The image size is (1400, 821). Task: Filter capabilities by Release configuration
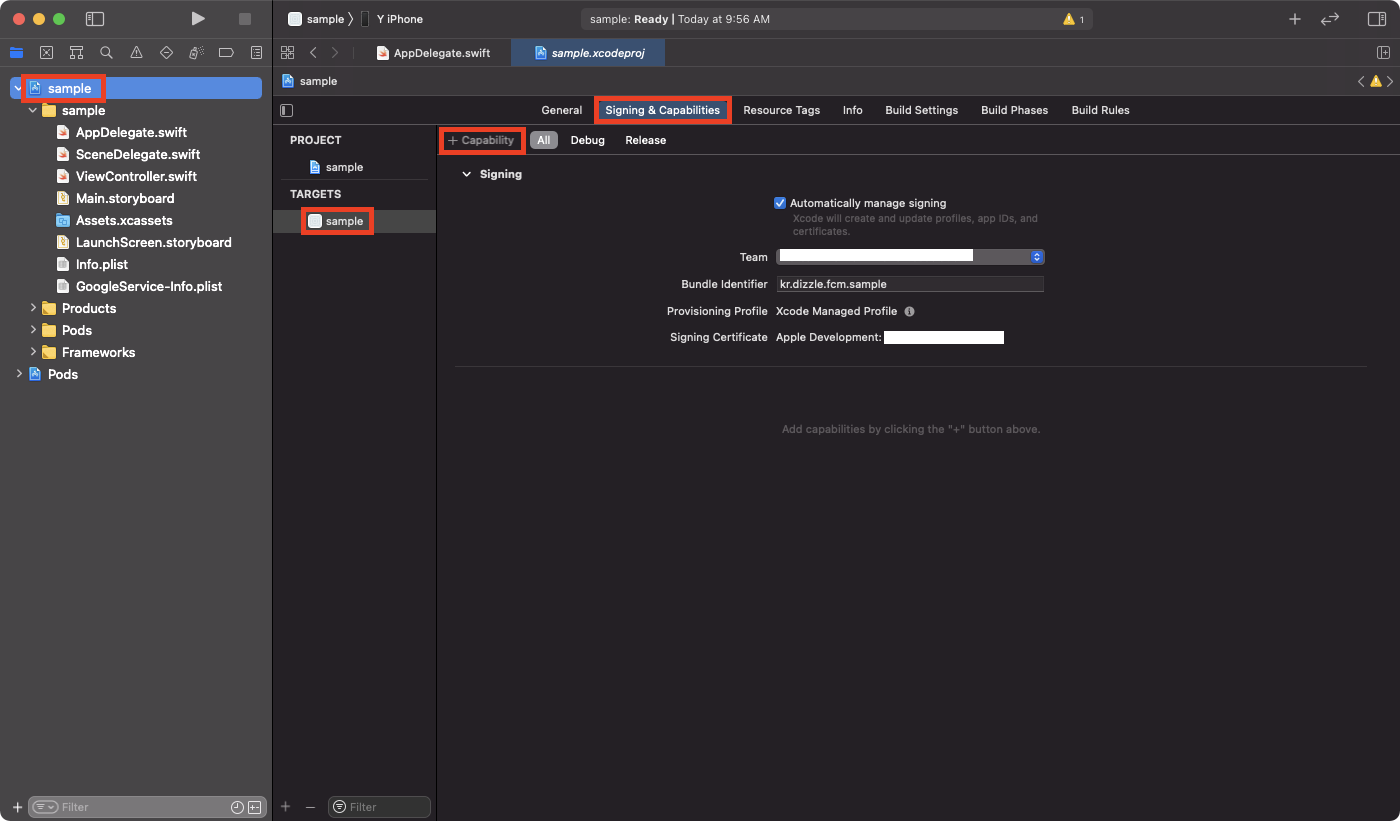point(646,140)
